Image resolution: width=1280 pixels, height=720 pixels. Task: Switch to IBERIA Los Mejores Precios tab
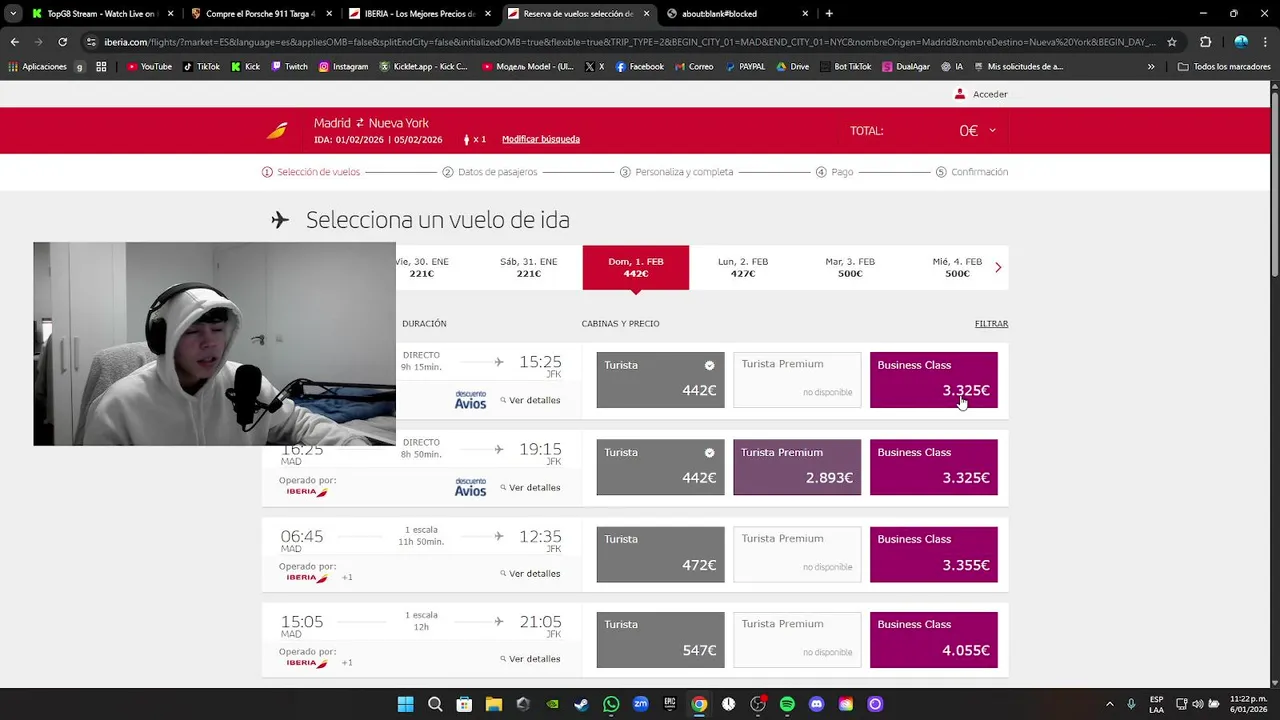tap(418, 14)
